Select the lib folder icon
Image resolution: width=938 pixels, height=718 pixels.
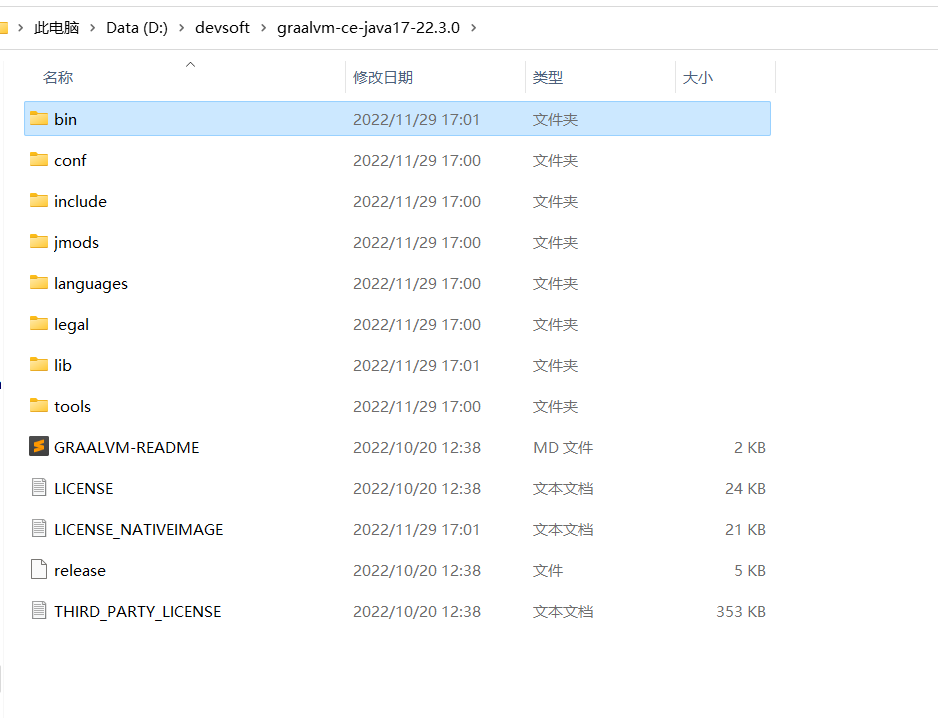[39, 364]
